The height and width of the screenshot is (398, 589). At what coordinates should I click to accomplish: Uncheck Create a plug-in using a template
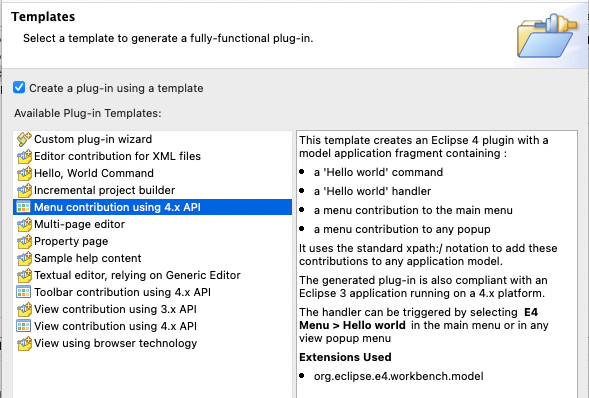19,87
